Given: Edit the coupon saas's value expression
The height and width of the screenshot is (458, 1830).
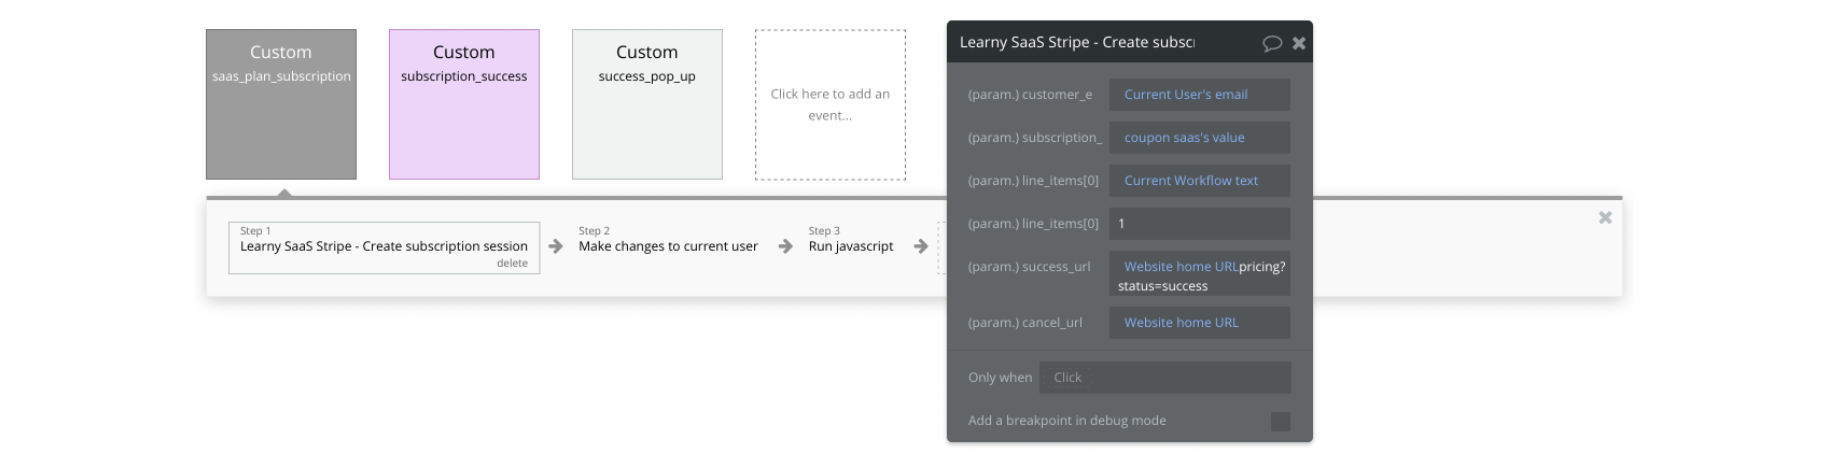Looking at the screenshot, I should tap(1184, 138).
